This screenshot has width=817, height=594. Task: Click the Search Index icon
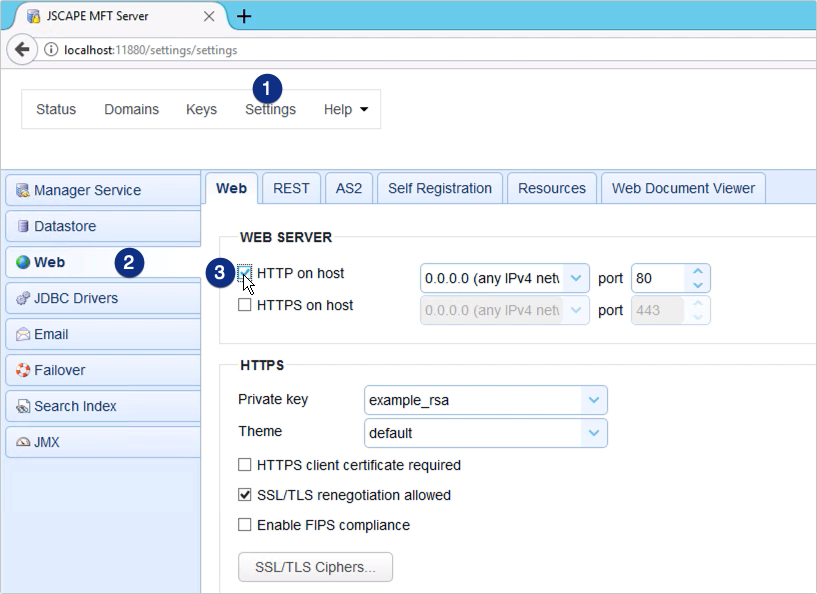tap(22, 406)
